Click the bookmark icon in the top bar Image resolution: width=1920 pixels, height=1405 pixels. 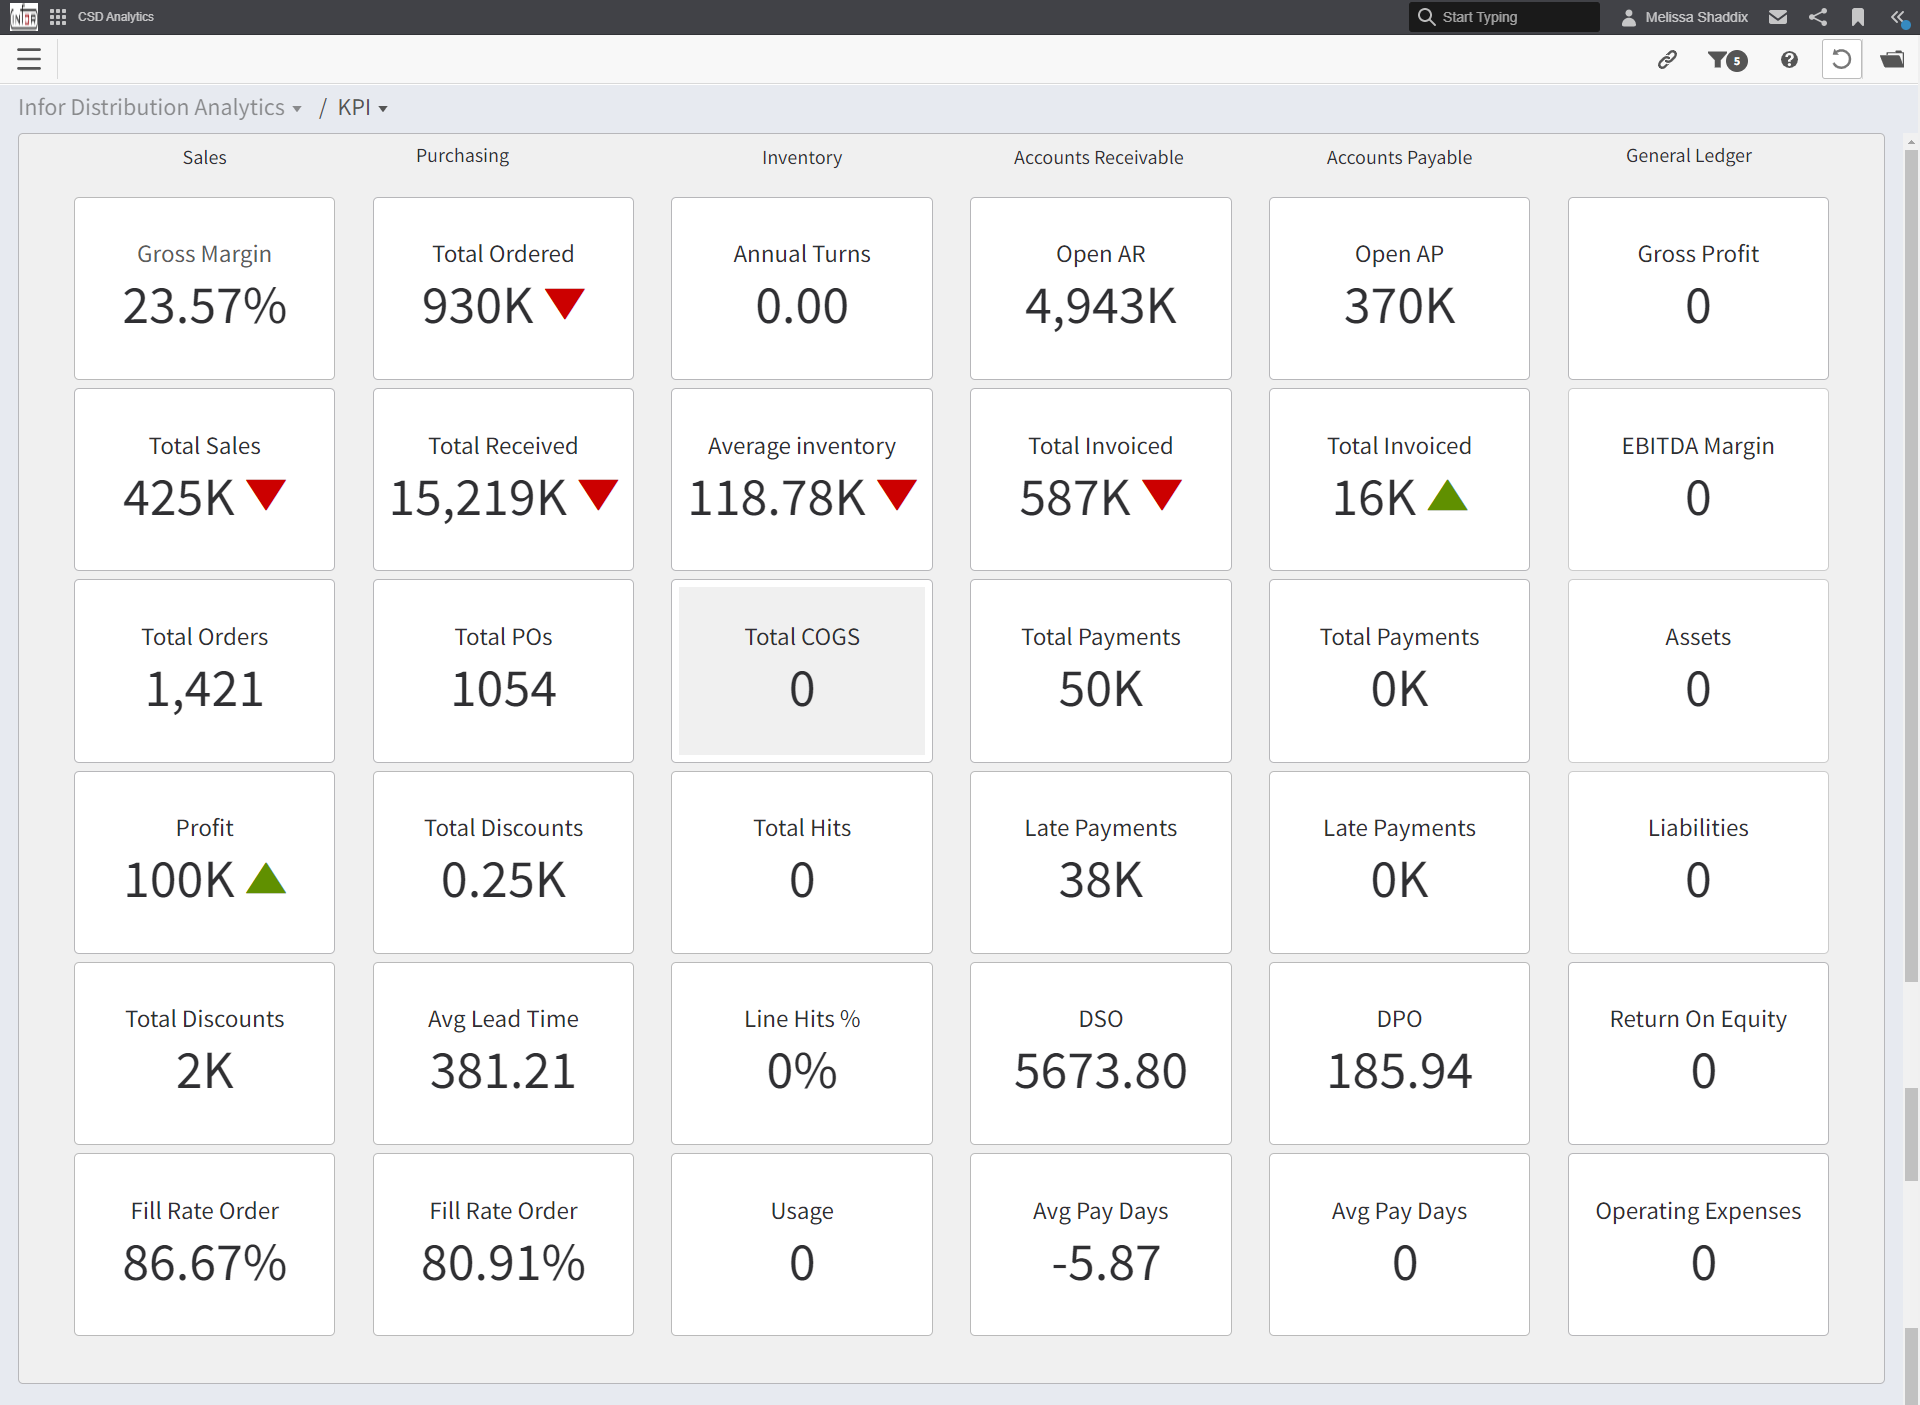(x=1859, y=16)
